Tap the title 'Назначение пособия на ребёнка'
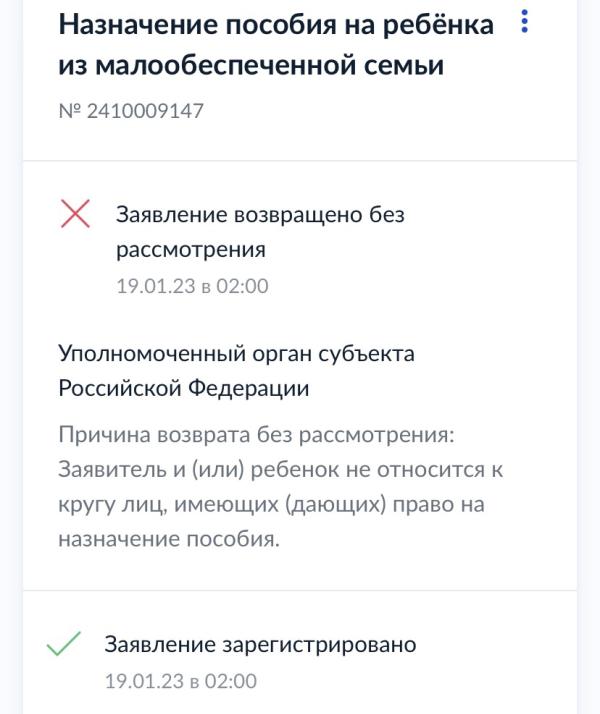This screenshot has width=600, height=714. point(276,24)
